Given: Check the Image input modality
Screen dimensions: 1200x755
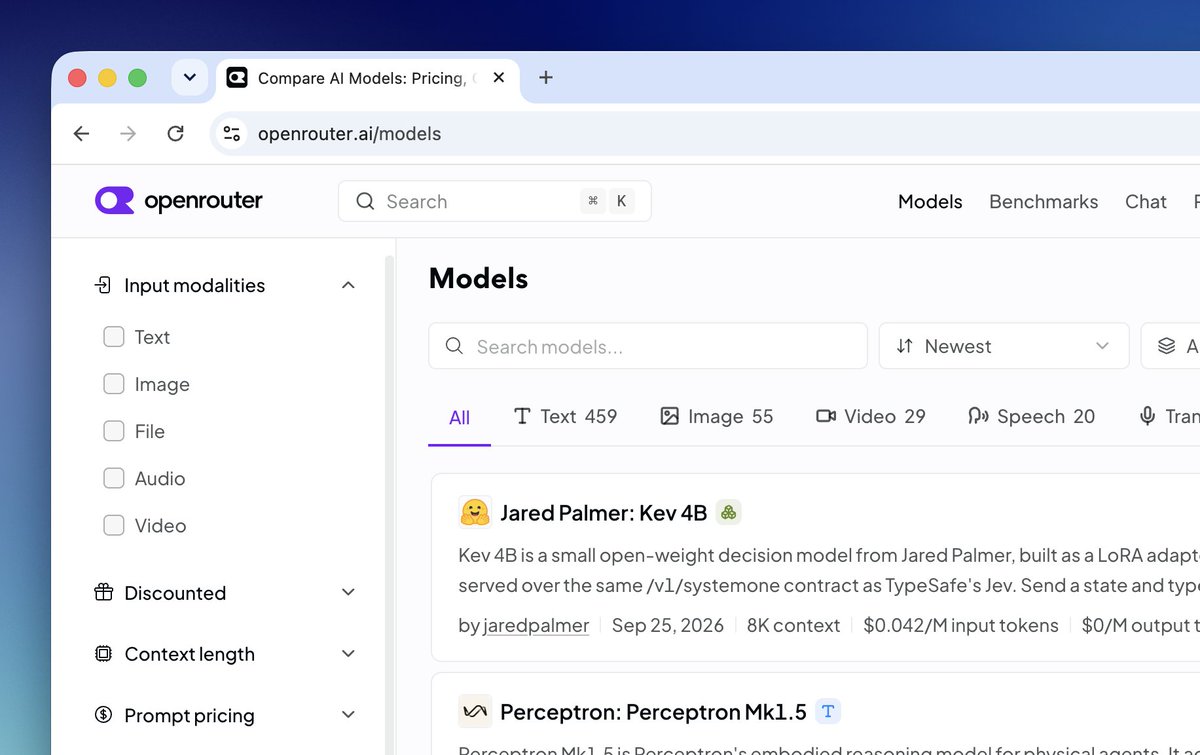Looking at the screenshot, I should coord(114,384).
